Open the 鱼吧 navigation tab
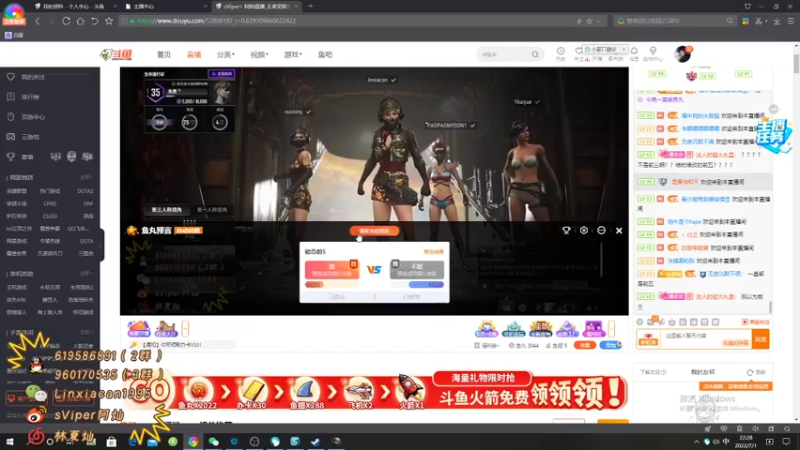The width and height of the screenshot is (800, 450). coord(325,55)
